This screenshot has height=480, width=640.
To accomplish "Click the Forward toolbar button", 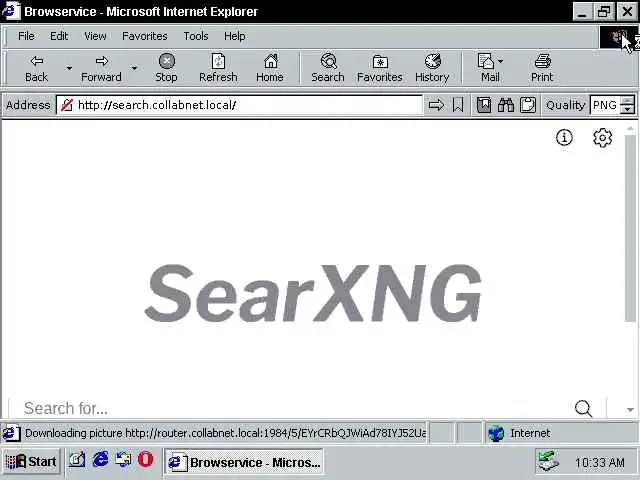I will (x=101, y=69).
